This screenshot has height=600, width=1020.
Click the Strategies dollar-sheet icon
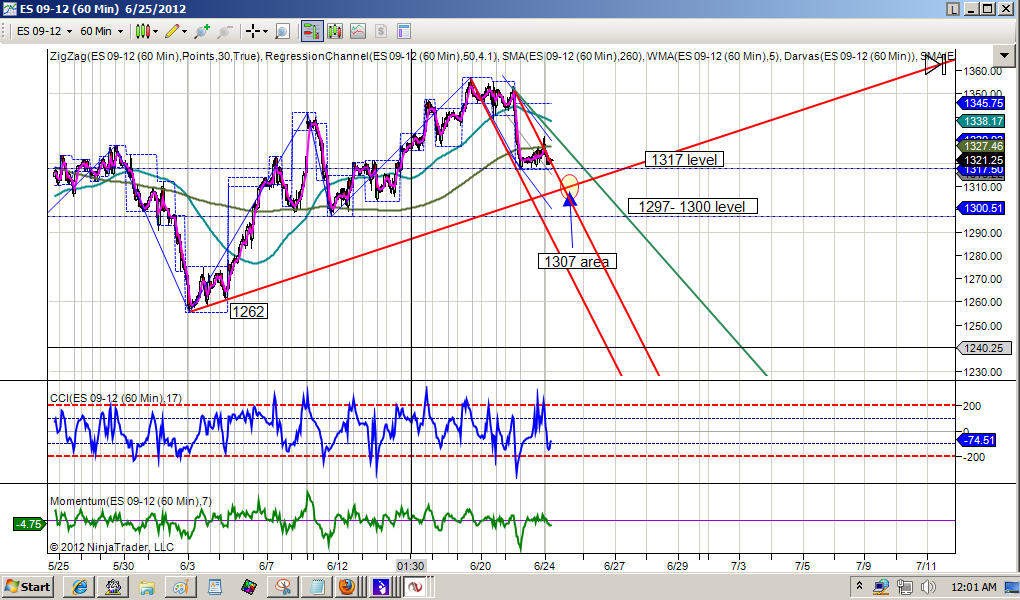381,31
